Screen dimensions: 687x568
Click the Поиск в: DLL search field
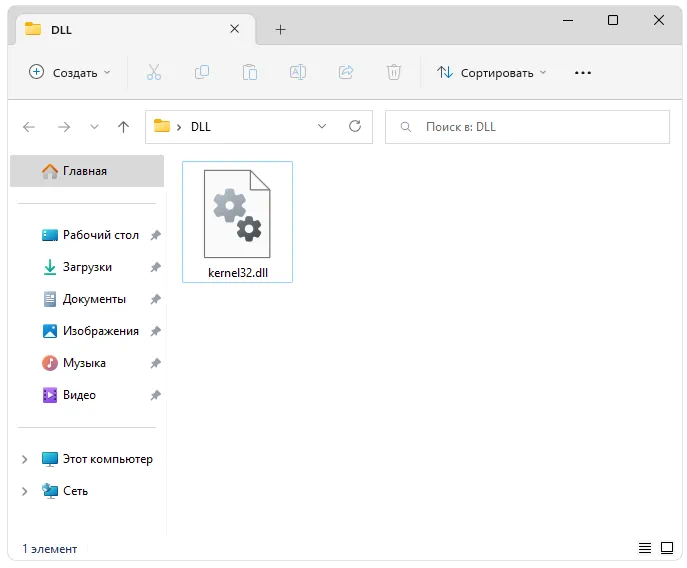coord(527,127)
